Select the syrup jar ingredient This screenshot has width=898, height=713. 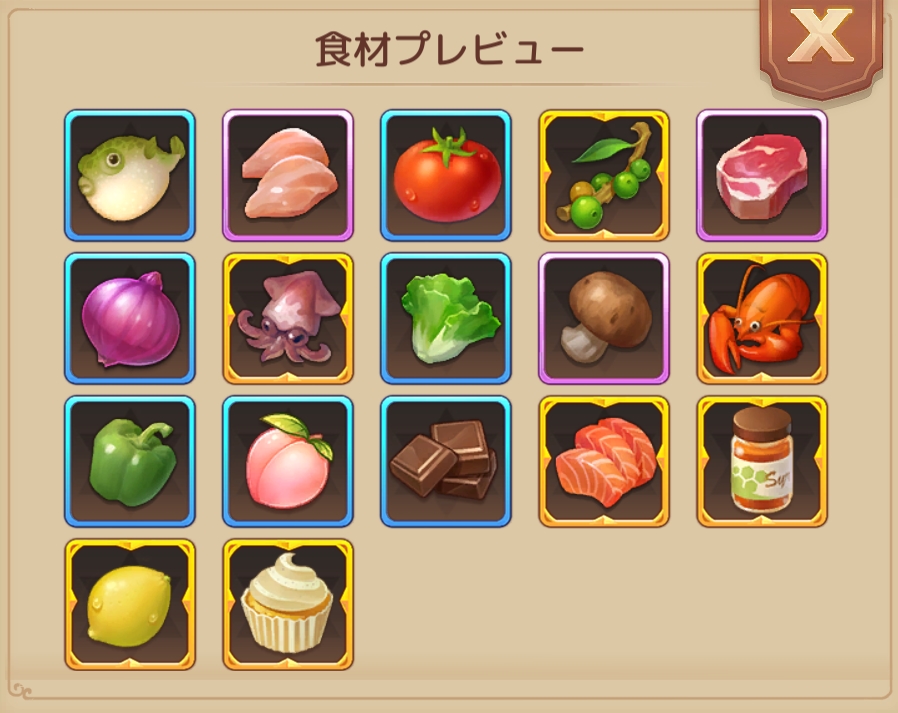point(762,462)
